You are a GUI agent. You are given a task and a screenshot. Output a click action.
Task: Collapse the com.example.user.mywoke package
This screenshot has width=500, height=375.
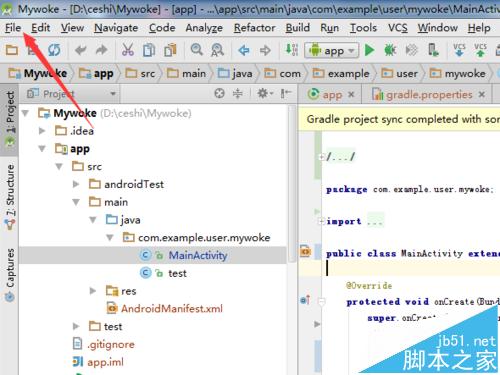110,238
